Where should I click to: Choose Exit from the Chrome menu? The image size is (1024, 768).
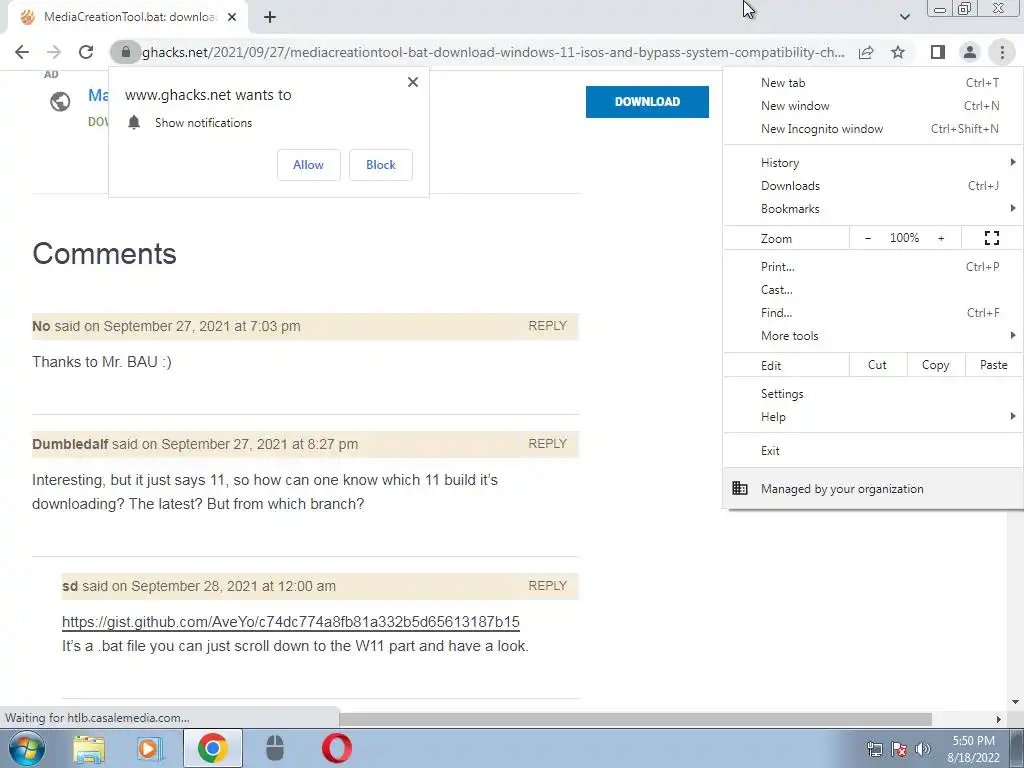click(x=873, y=451)
